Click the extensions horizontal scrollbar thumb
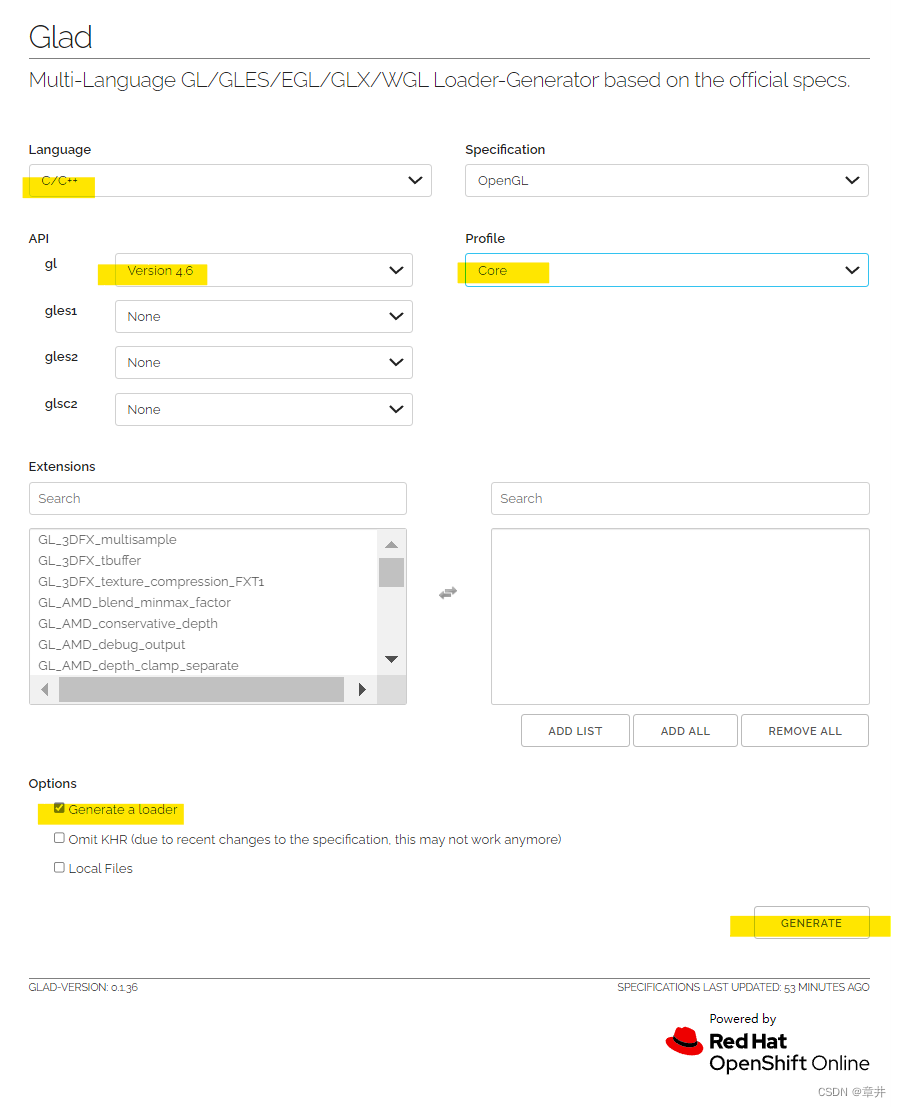The width and height of the screenshot is (901, 1107). (200, 689)
